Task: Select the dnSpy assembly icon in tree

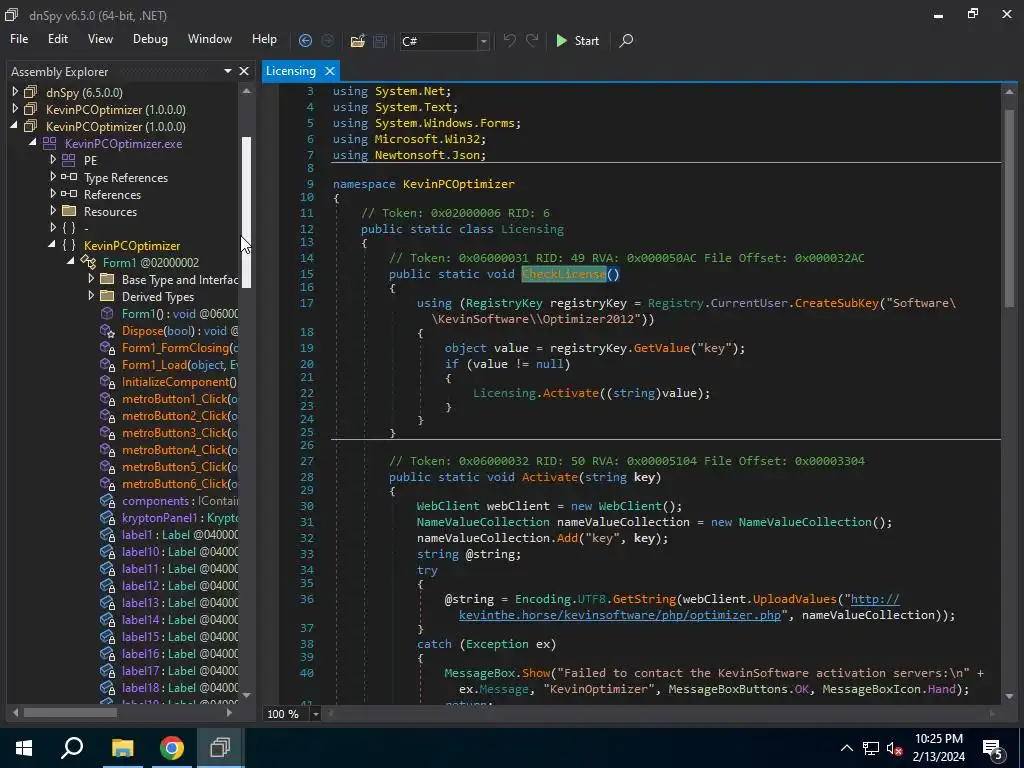Action: pos(31,92)
